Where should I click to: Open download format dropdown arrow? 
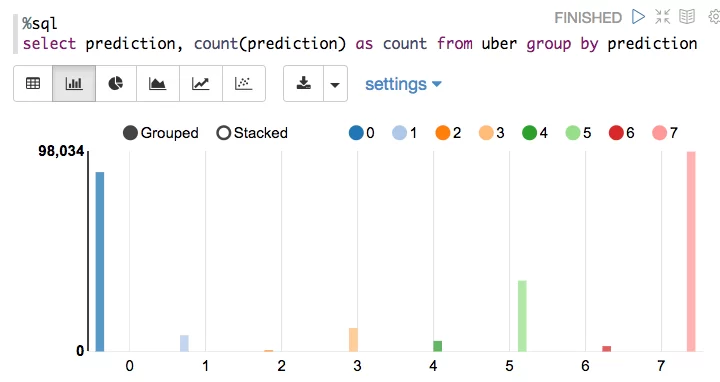coord(335,84)
